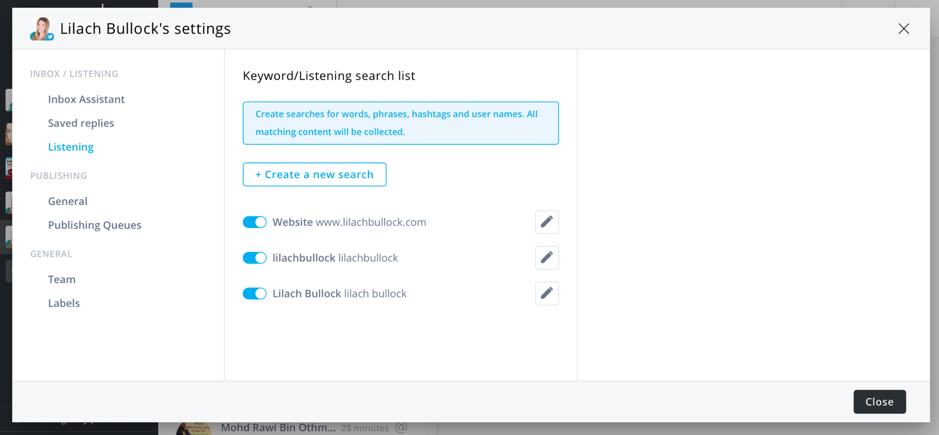Edit the Lilach Bullock search with the pencil icon
The image size is (939, 435).
tap(547, 294)
